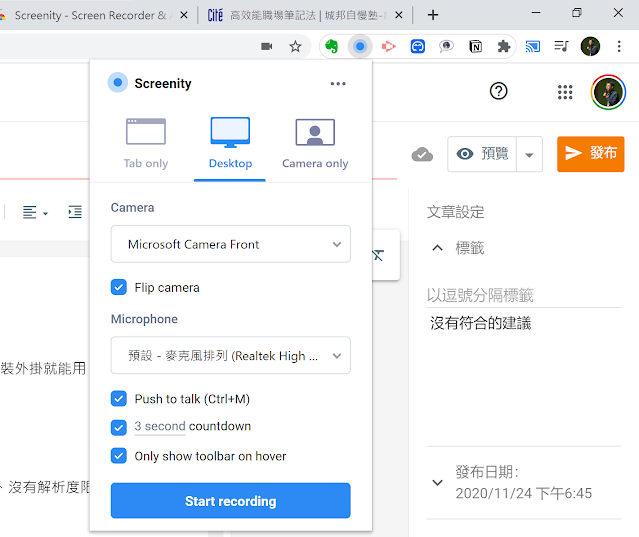This screenshot has width=639, height=537.
Task: Uncheck the Flip camera checkbox
Action: click(x=119, y=287)
